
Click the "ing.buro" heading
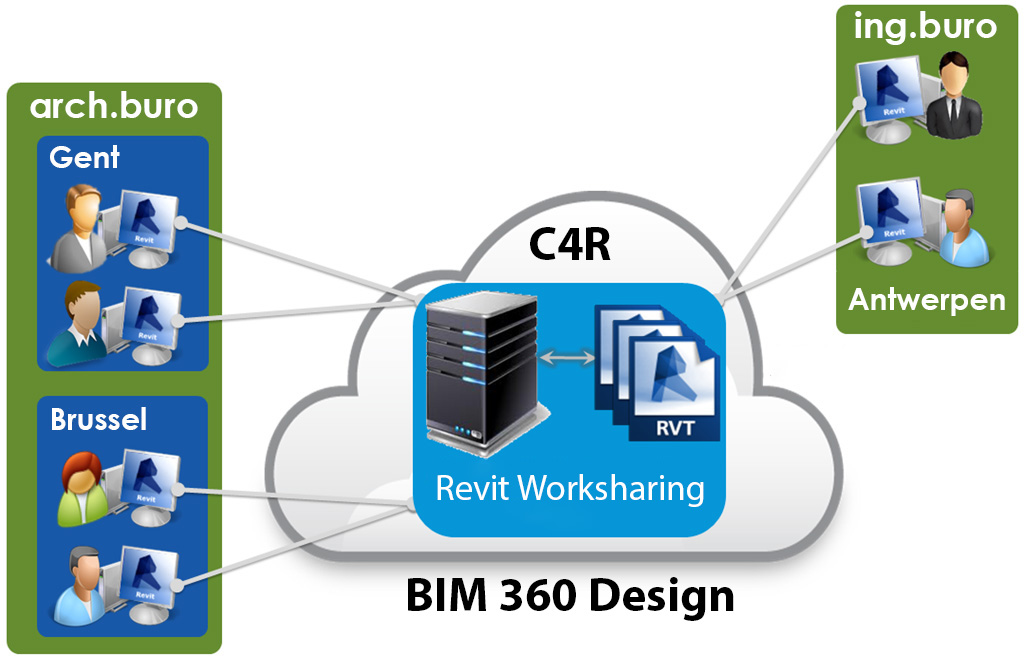[x=925, y=27]
